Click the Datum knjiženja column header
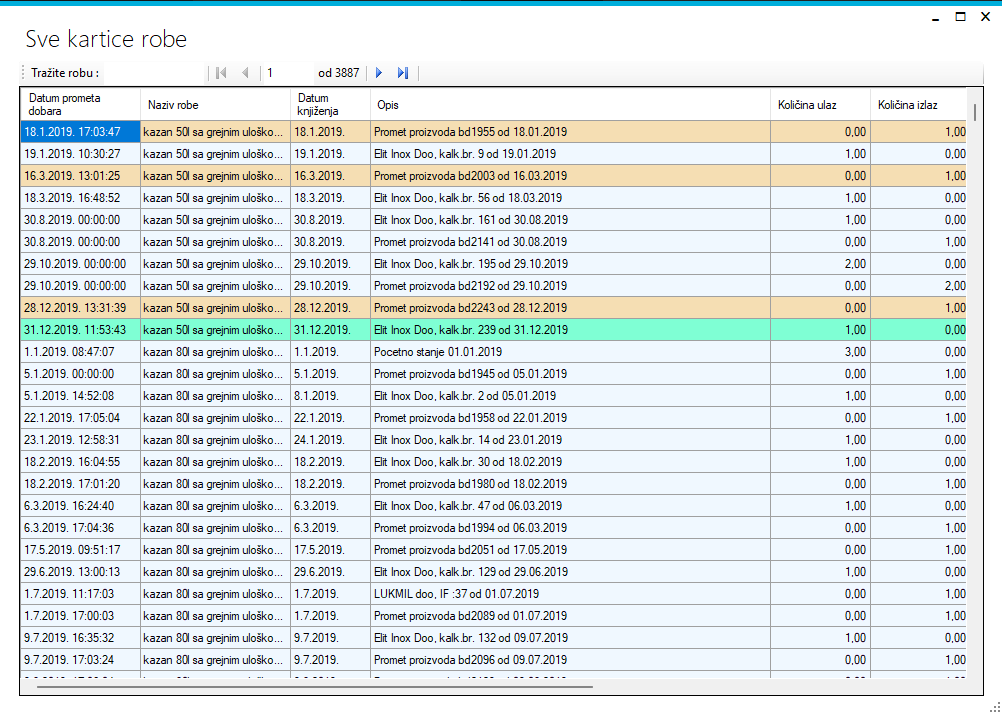Viewport: 1002px width, 715px height. [330, 104]
